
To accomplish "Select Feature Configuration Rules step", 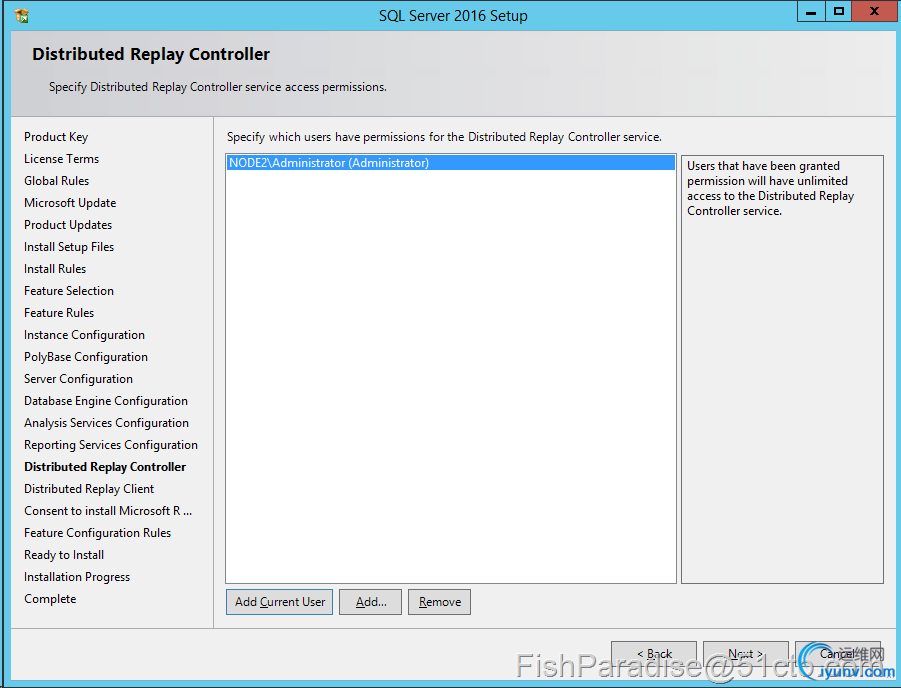I will tap(98, 533).
